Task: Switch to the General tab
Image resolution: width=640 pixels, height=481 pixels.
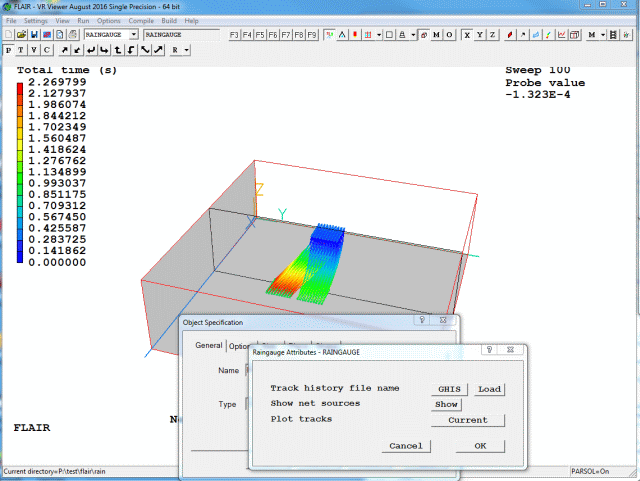Action: [x=208, y=346]
